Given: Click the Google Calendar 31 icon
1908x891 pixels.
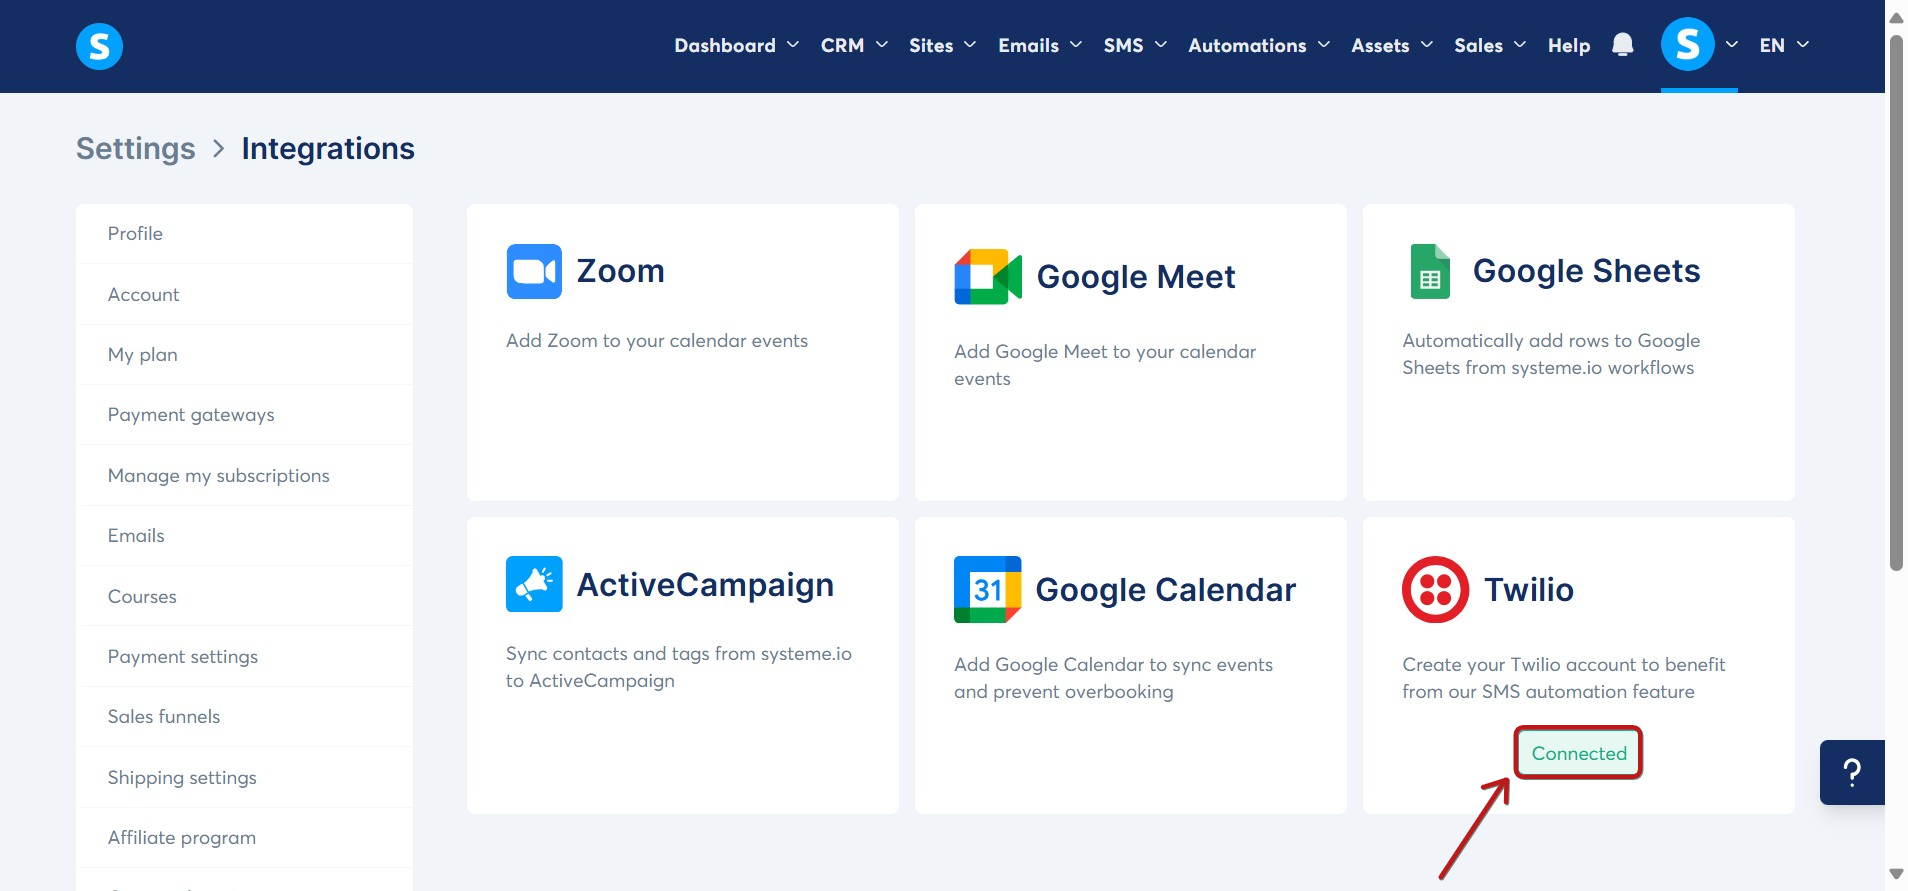Looking at the screenshot, I should tap(987, 589).
